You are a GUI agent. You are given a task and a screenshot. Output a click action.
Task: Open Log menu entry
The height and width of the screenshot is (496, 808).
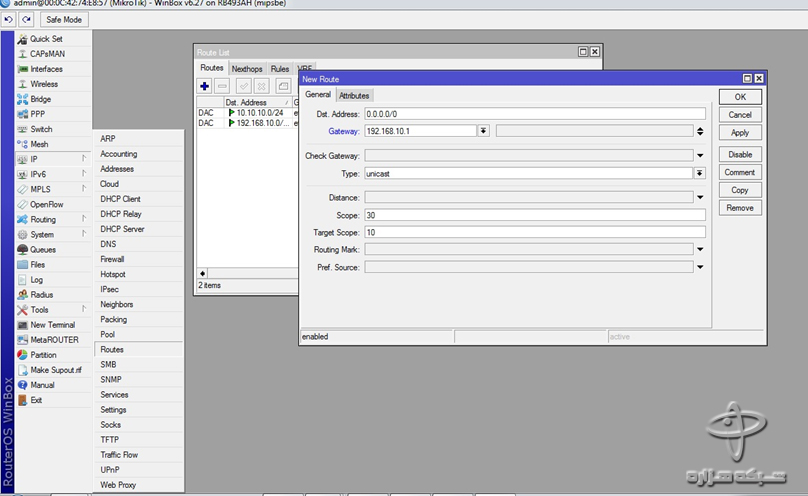point(54,280)
